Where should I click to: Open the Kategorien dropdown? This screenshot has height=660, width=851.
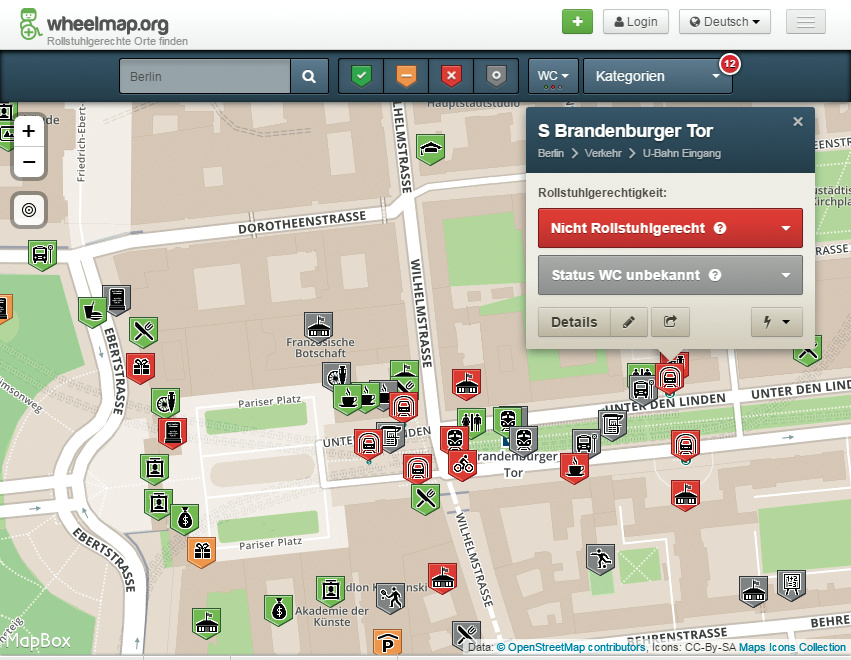pyautogui.click(x=657, y=76)
